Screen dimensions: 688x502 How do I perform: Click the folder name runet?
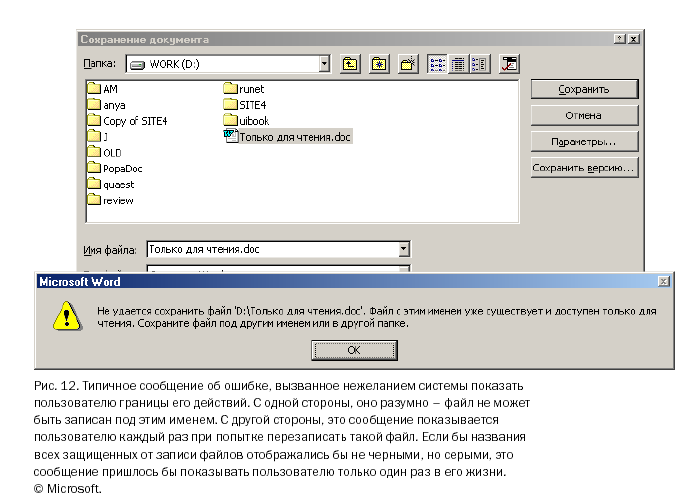(251, 89)
